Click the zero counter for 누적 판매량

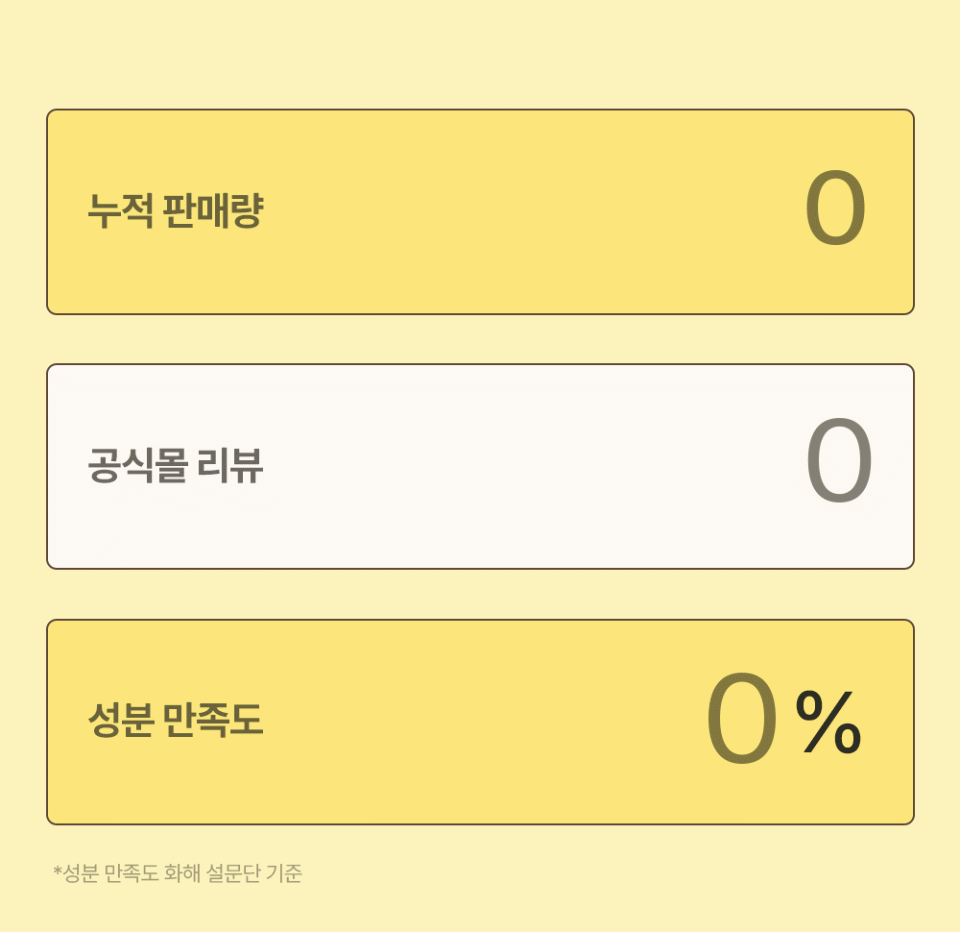[835, 210]
